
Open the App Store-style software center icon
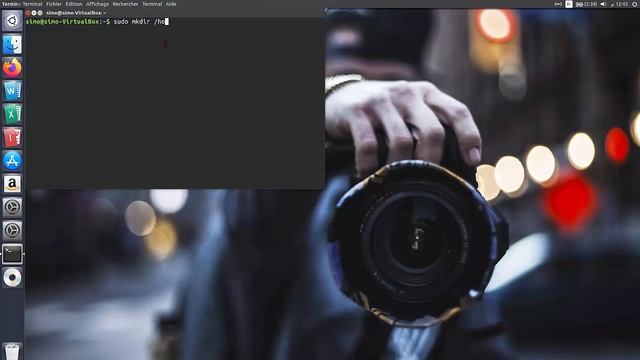[12, 160]
